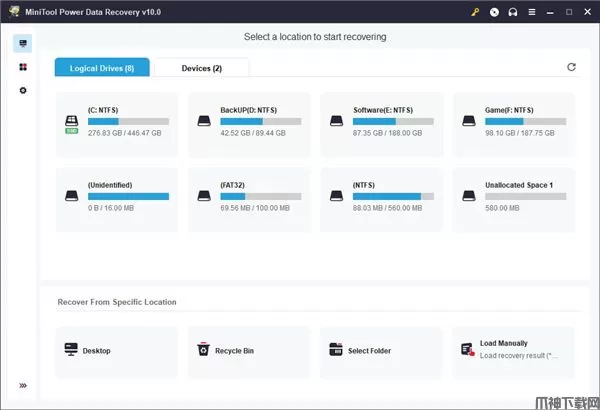Open the Settings gear in sidebar
The image size is (600, 410).
coord(23,91)
